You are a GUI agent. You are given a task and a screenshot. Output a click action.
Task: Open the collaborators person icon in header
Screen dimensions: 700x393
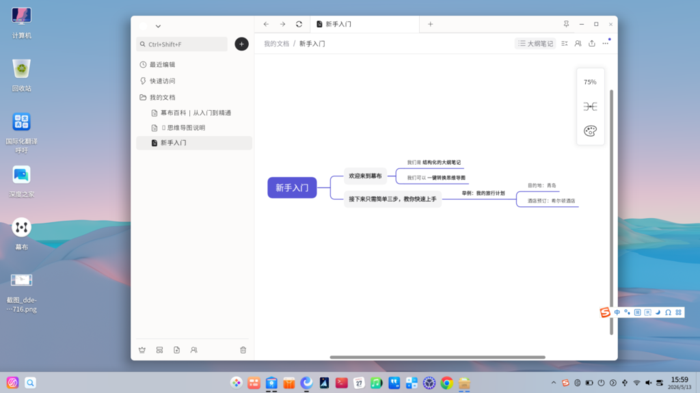[578, 43]
